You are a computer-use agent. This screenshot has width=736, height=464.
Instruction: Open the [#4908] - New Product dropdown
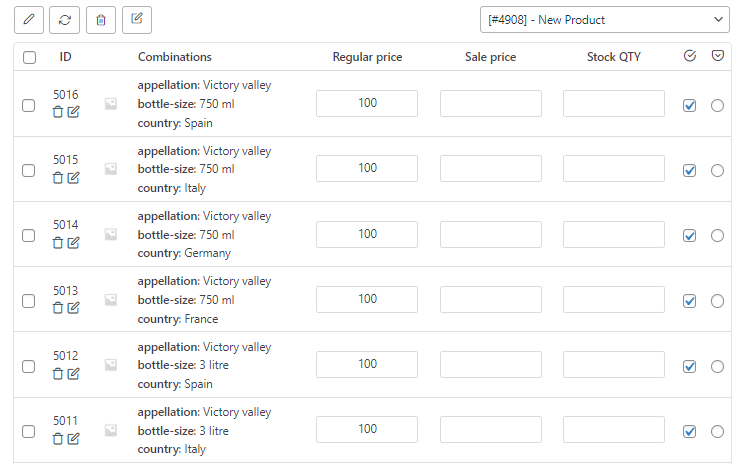click(x=605, y=20)
